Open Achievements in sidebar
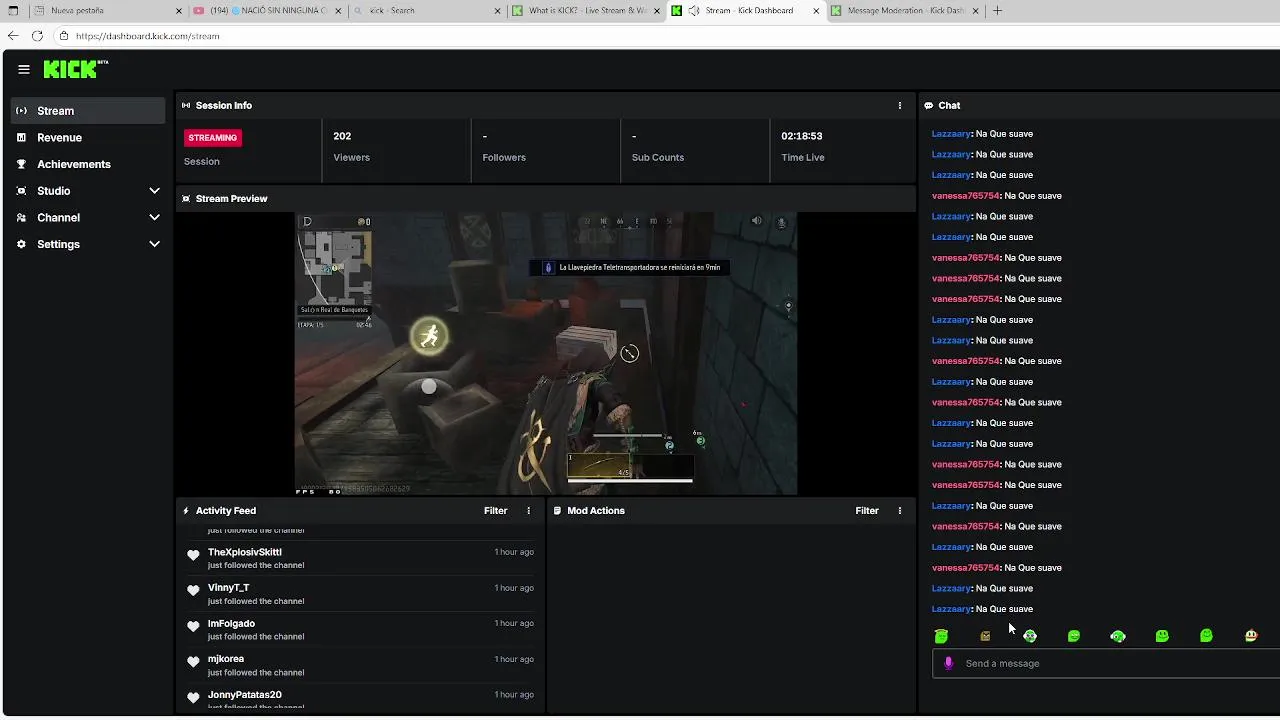This screenshot has height=720, width=1280. click(x=88, y=164)
